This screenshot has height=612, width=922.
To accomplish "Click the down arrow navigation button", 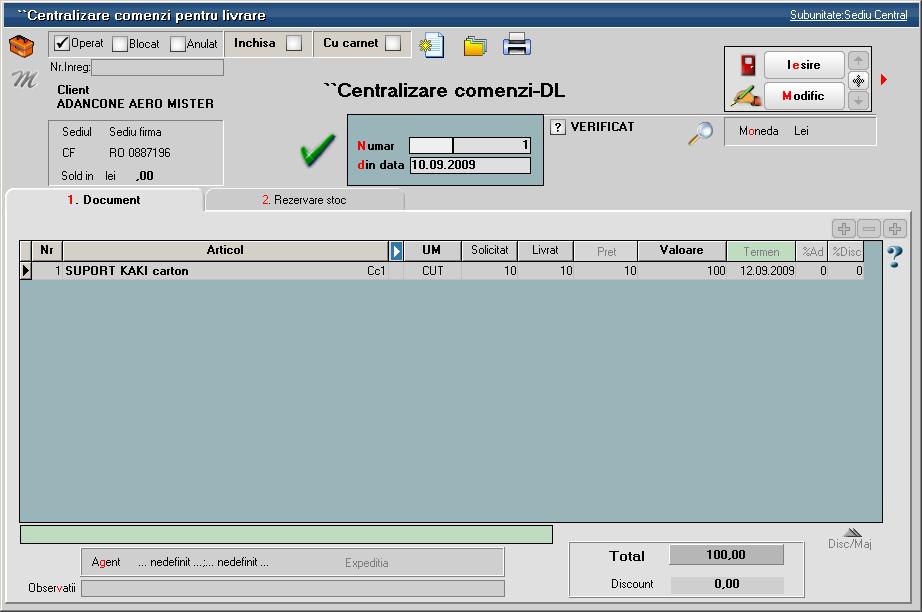I will pyautogui.click(x=858, y=101).
